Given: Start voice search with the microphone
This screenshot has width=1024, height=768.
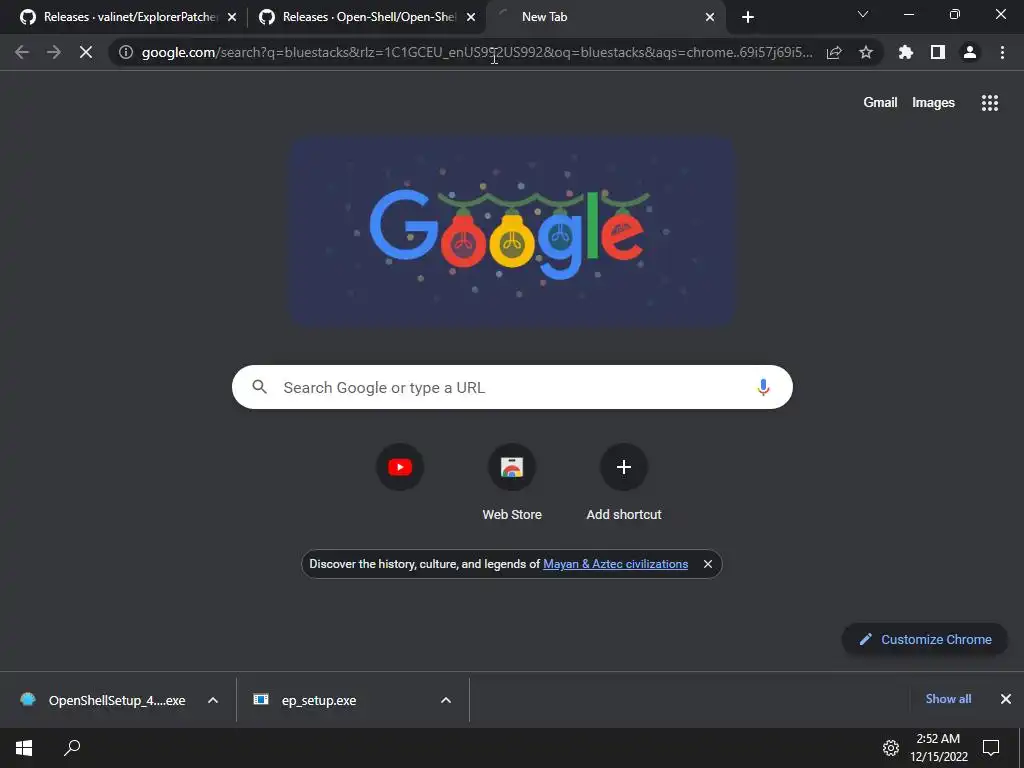Looking at the screenshot, I should 763,387.
